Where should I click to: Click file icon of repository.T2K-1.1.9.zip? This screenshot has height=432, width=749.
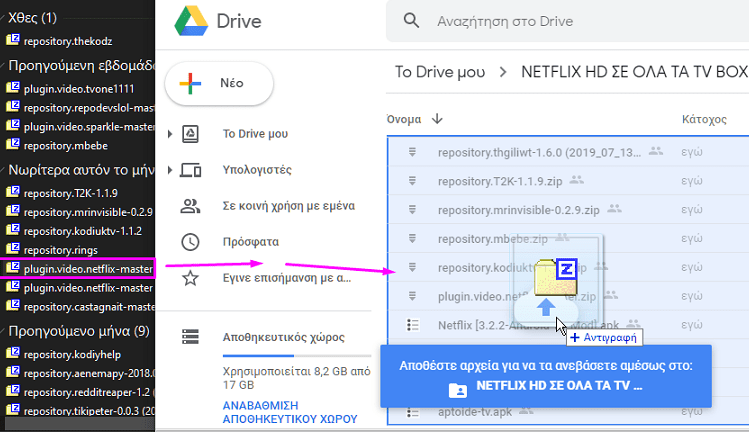[412, 181]
